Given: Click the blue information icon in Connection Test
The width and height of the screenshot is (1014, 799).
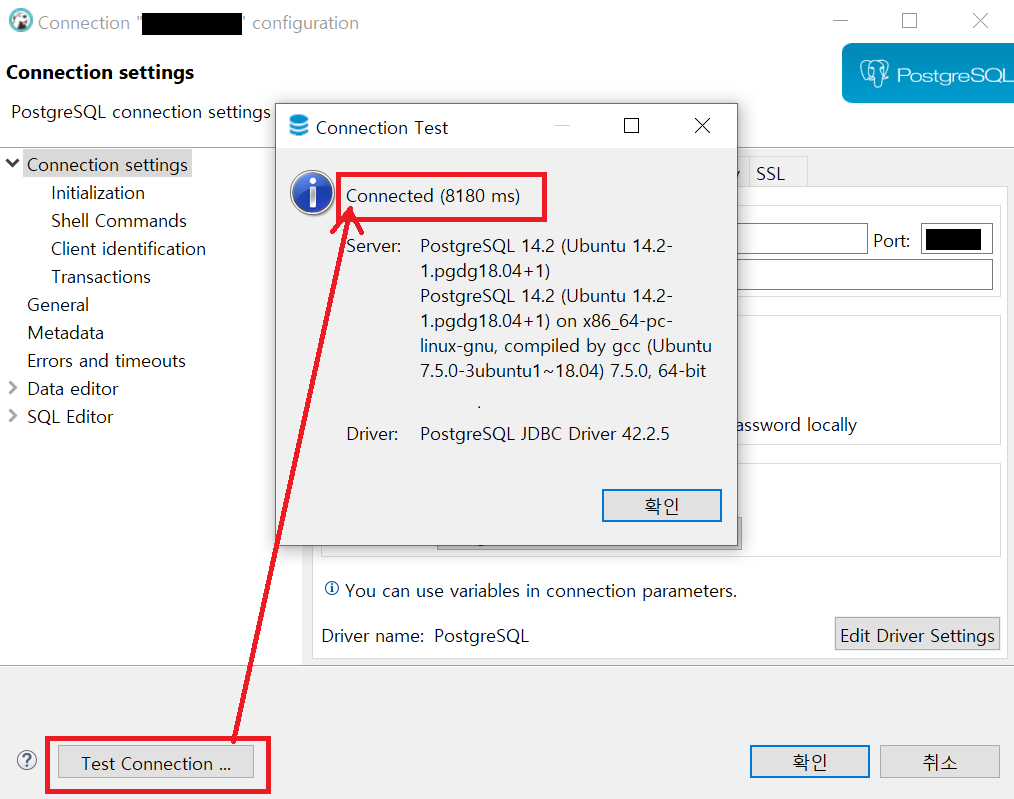Looking at the screenshot, I should (312, 193).
